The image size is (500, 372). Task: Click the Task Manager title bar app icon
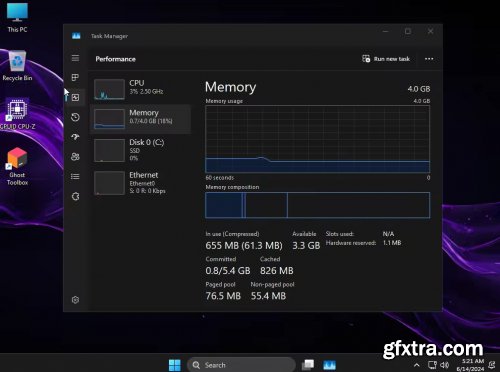76,36
